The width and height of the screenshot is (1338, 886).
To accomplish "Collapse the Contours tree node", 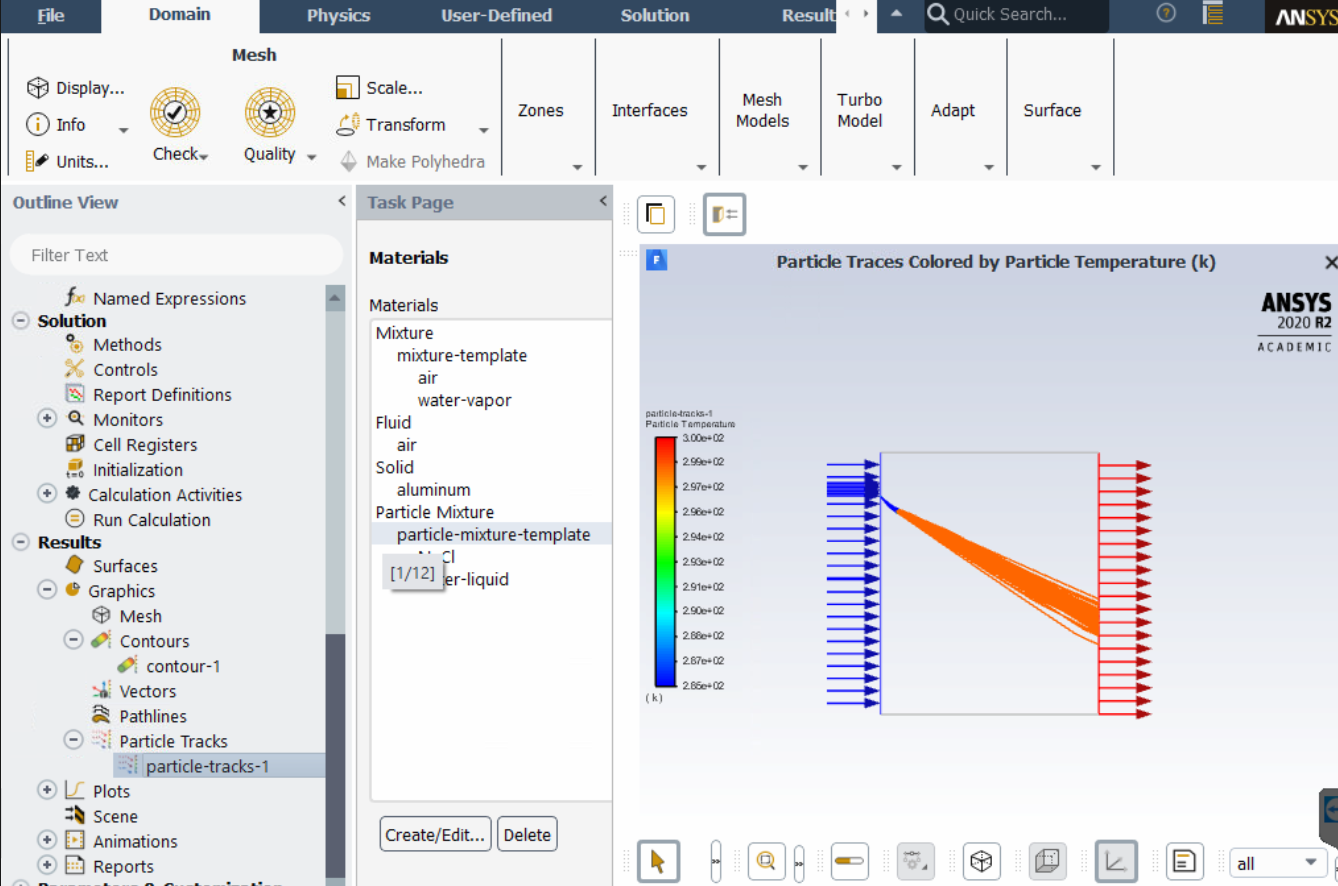I will 74,641.
